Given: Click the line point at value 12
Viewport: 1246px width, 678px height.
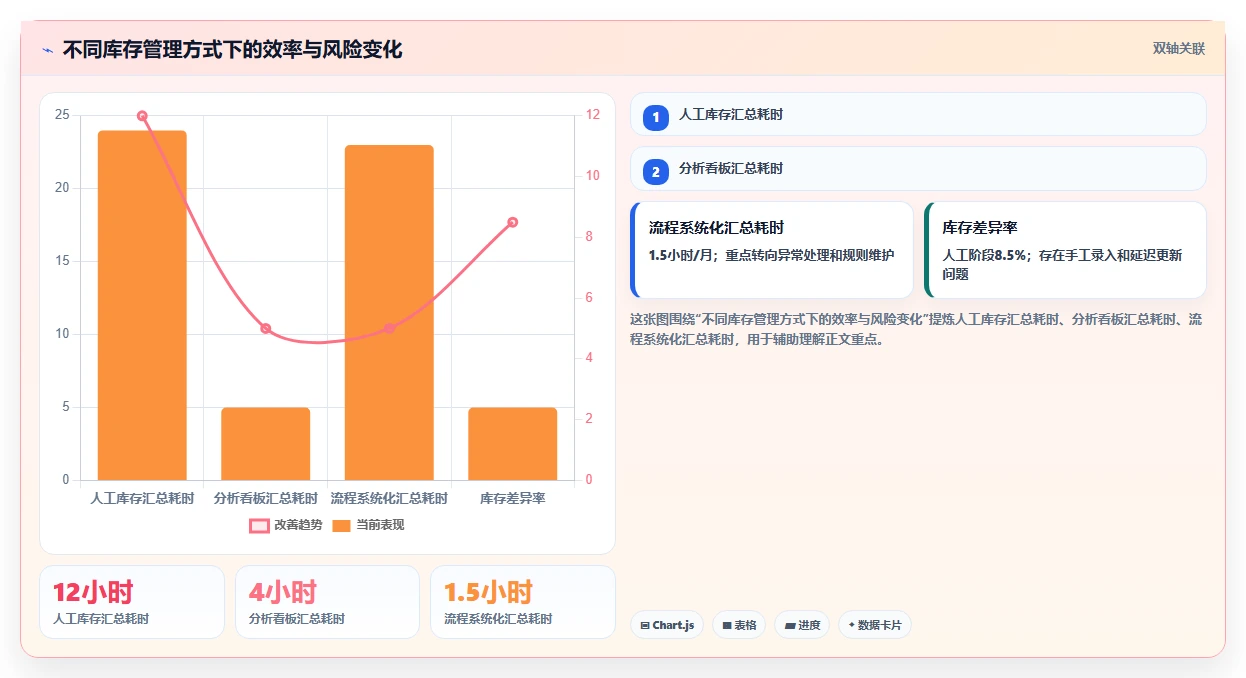Looking at the screenshot, I should point(142,116).
